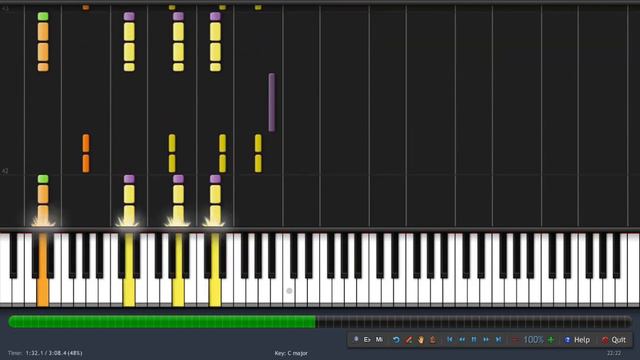Viewport: 640px width, 360px height.
Task: Jump to the song start icon
Action: pos(450,340)
